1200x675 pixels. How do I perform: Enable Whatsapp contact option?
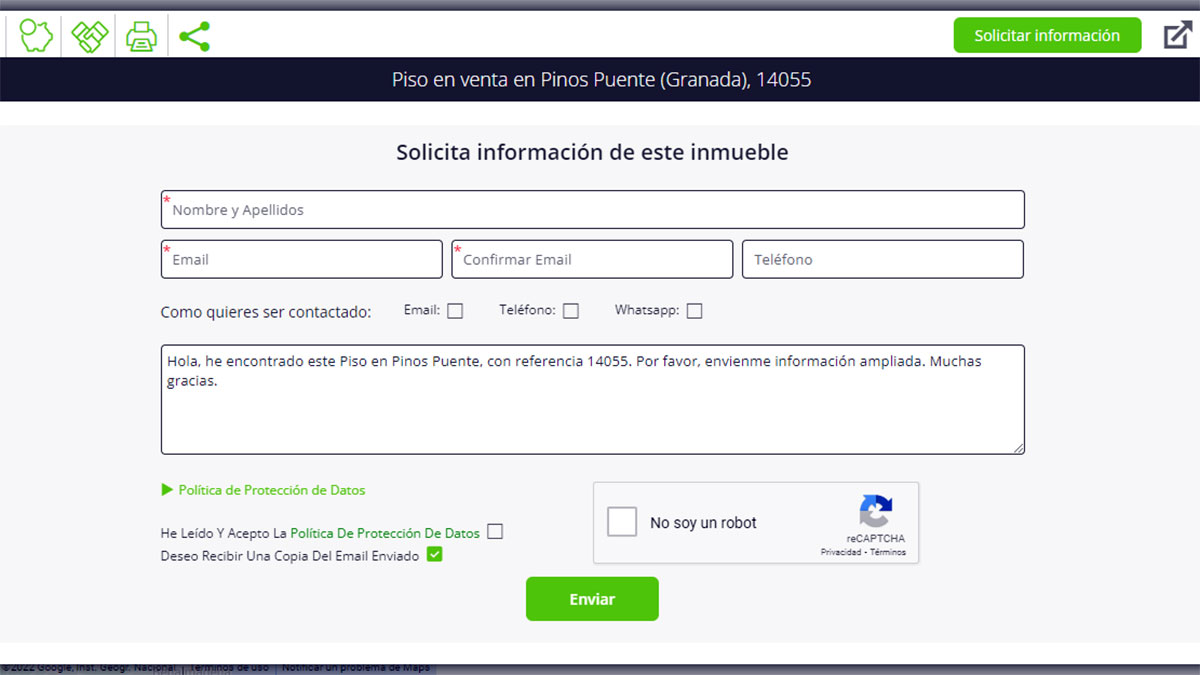tap(694, 311)
